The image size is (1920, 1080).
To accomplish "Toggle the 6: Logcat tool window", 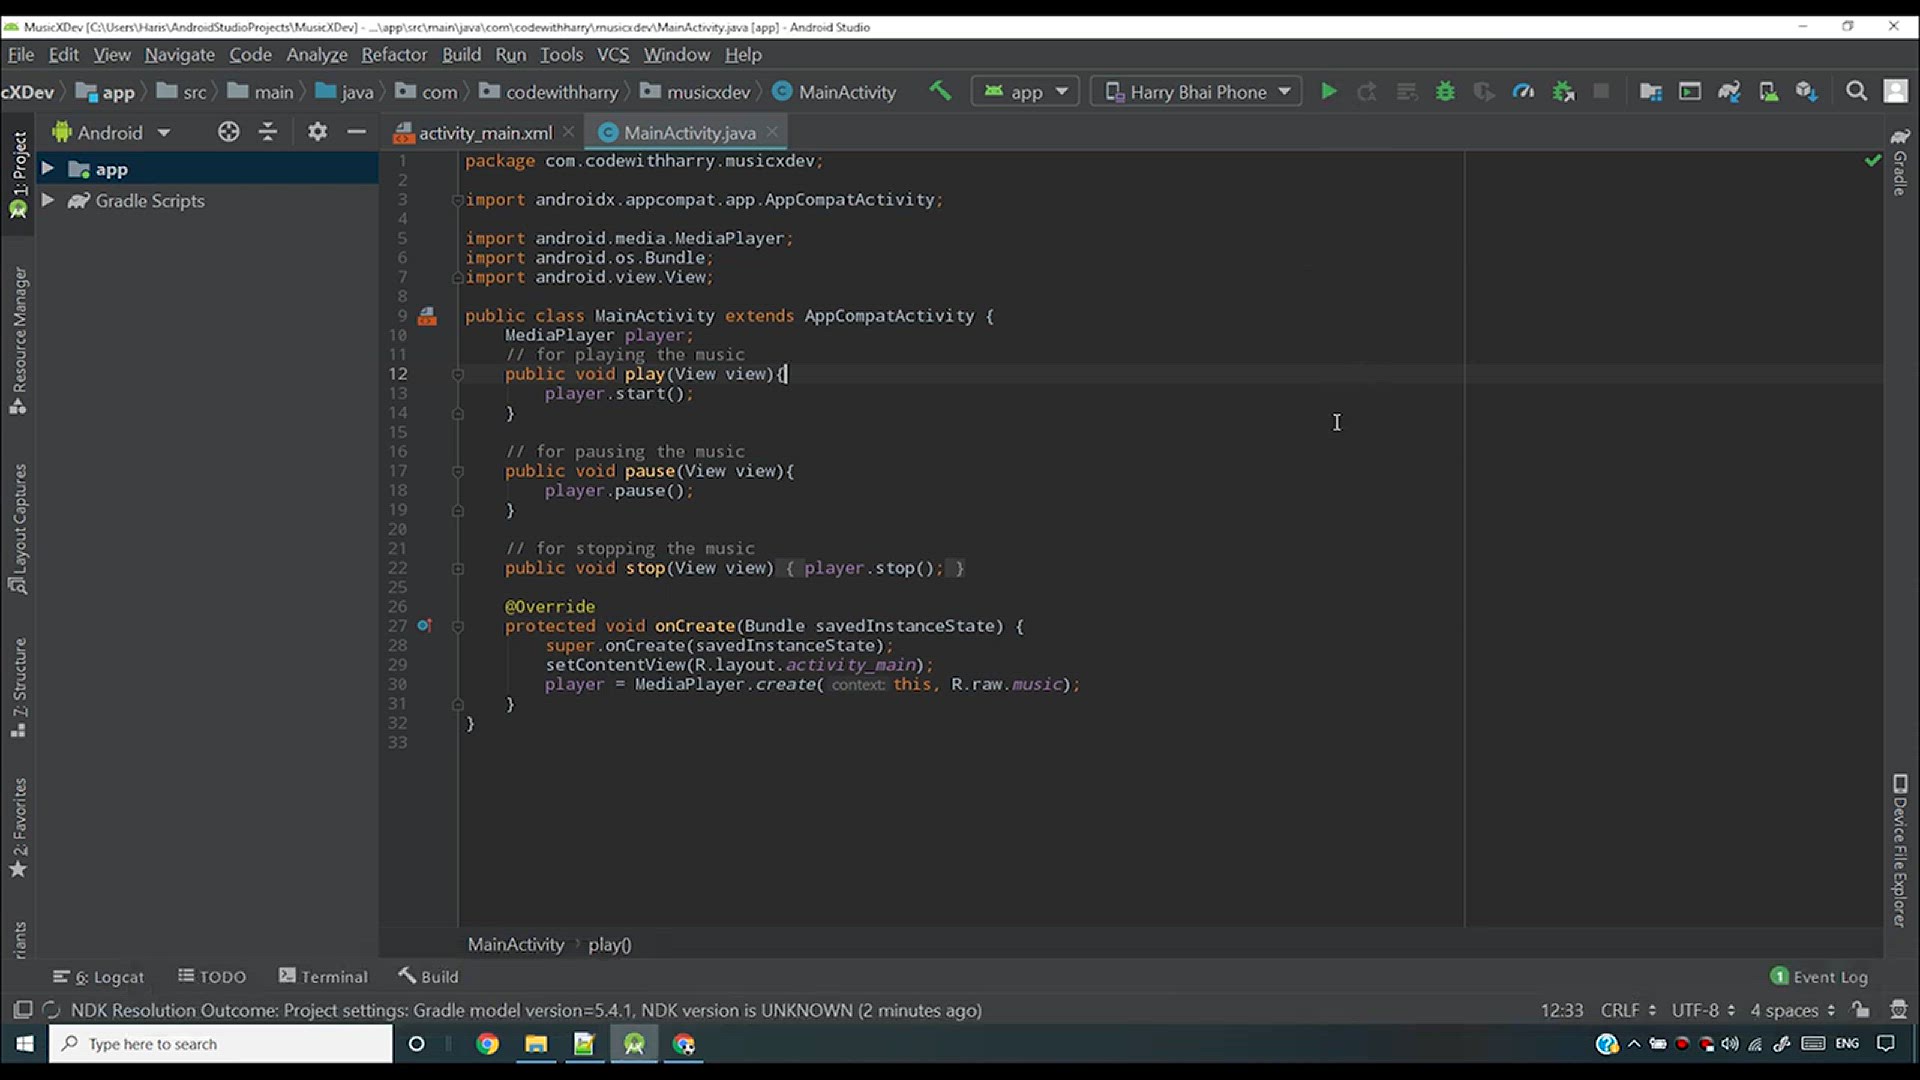I will [99, 977].
